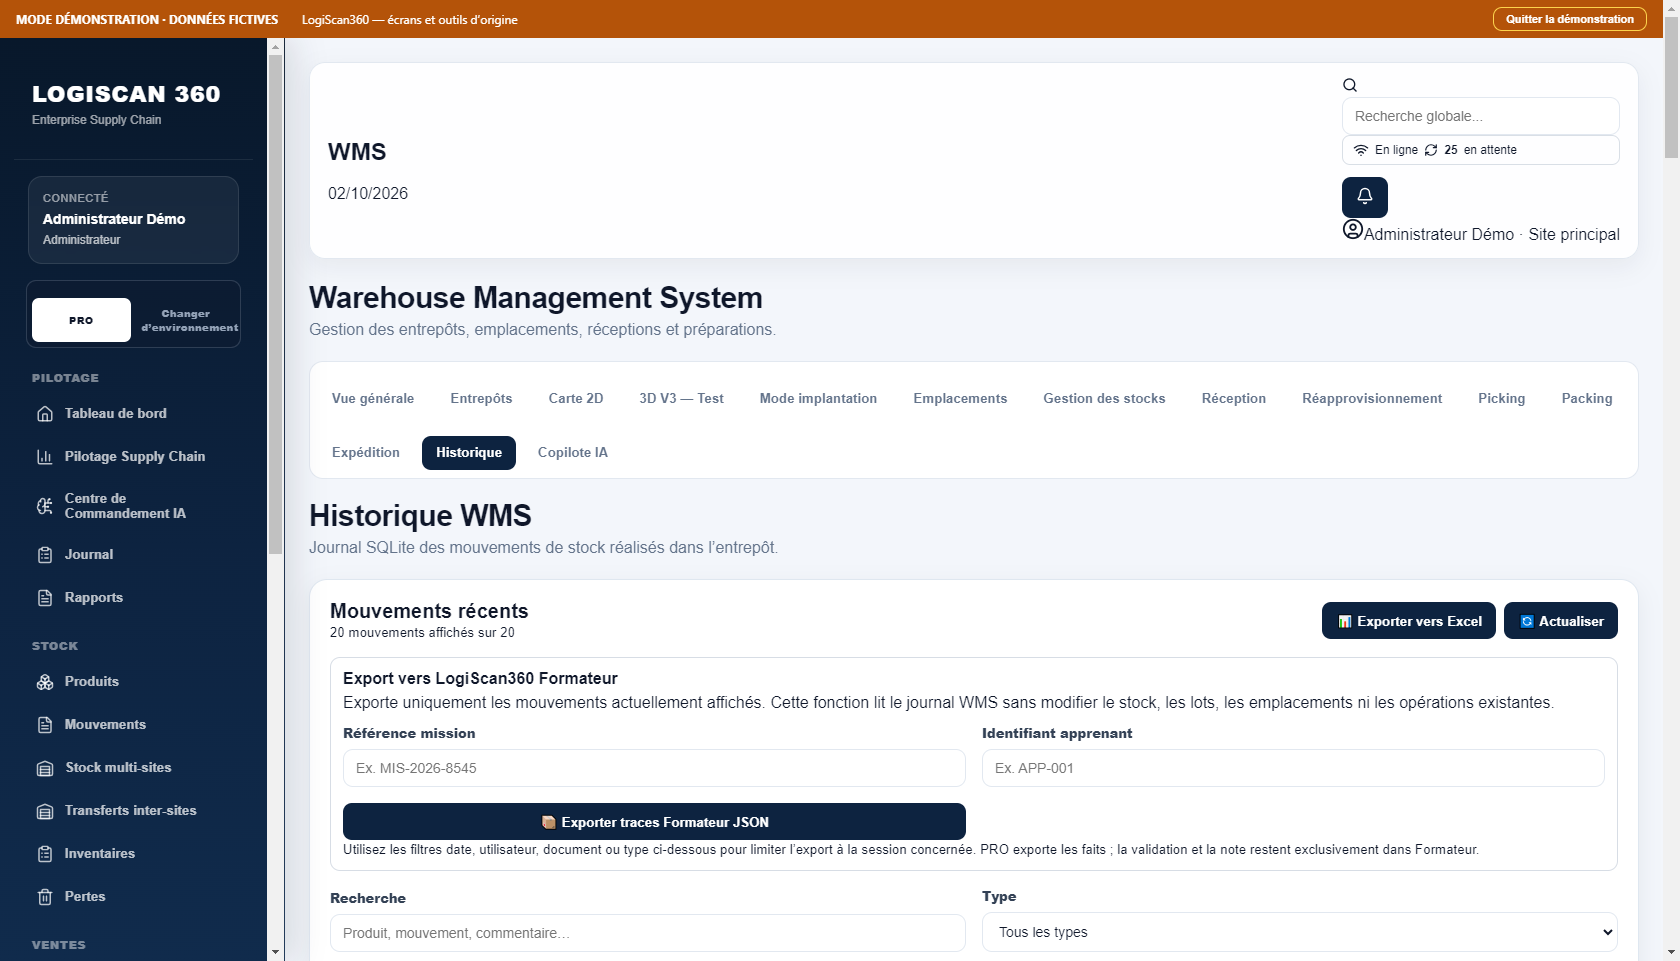Click the En ligne wifi status icon

[1361, 150]
